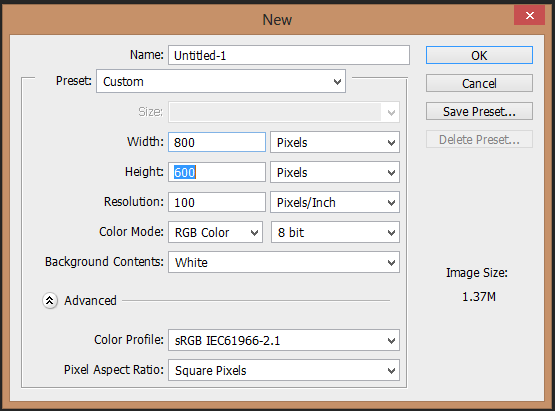
Task: Click the Height field showing 600
Action: tap(217, 172)
